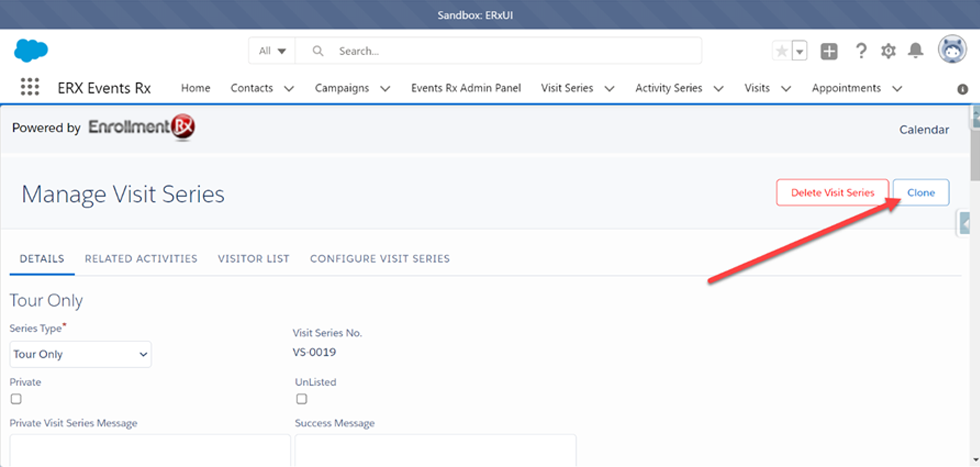This screenshot has width=980, height=467.
Task: Open the Setup gear icon
Action: pyautogui.click(x=888, y=52)
